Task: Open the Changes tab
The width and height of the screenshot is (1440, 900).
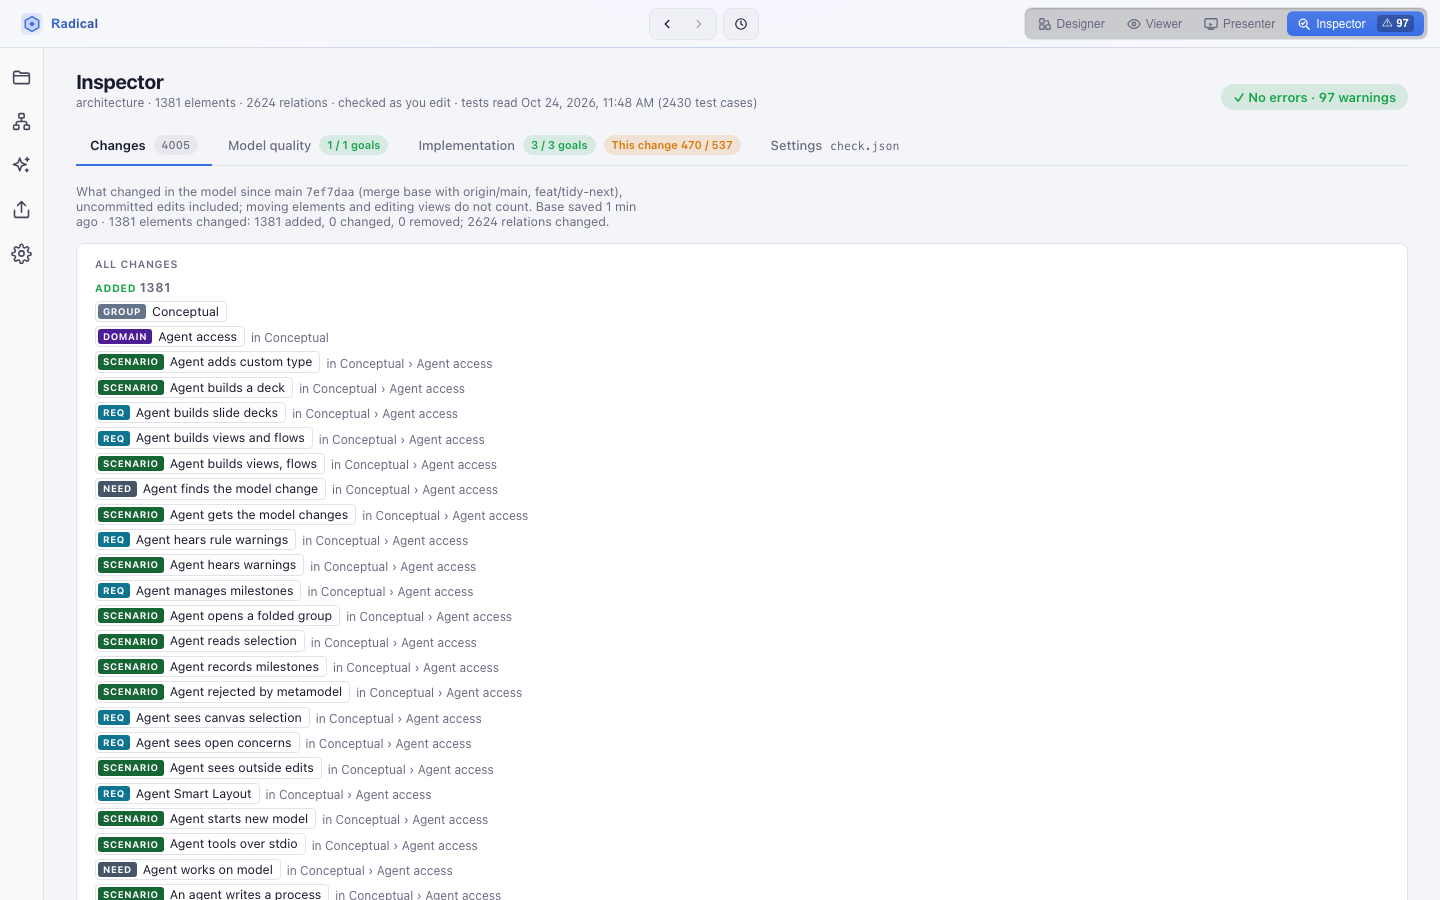Action: point(143,146)
